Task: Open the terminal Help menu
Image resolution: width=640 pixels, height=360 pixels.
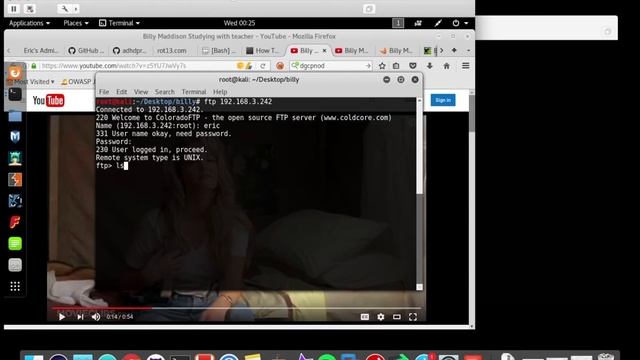Action: tap(220, 92)
